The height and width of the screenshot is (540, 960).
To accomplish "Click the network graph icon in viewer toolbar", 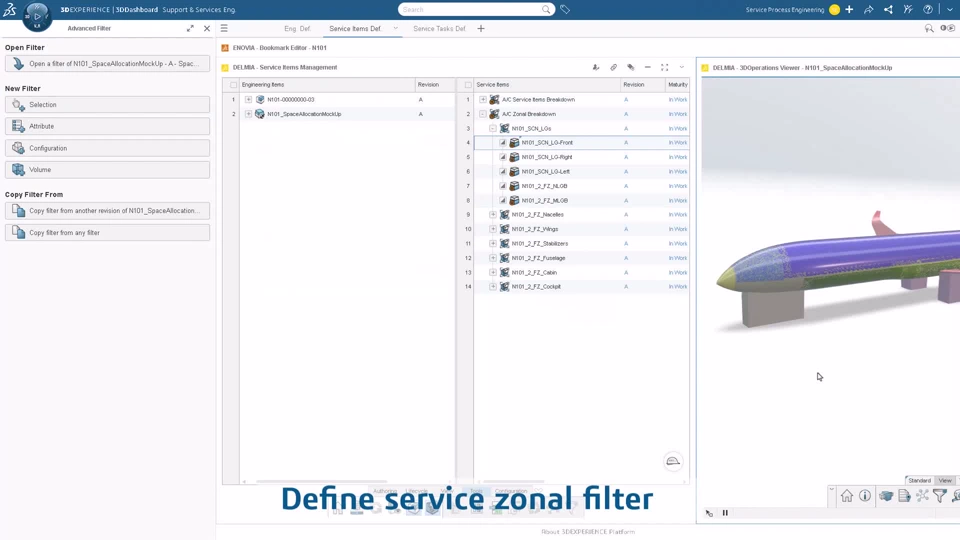I will pos(922,496).
